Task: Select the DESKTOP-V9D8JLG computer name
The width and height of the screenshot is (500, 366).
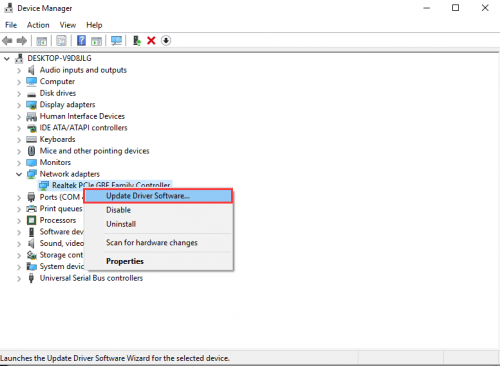Action: pyautogui.click(x=59, y=58)
